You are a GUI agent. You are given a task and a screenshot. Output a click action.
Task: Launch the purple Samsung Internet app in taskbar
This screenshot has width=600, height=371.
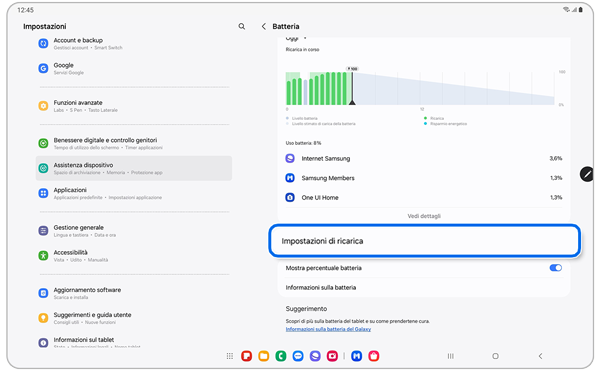(315, 356)
